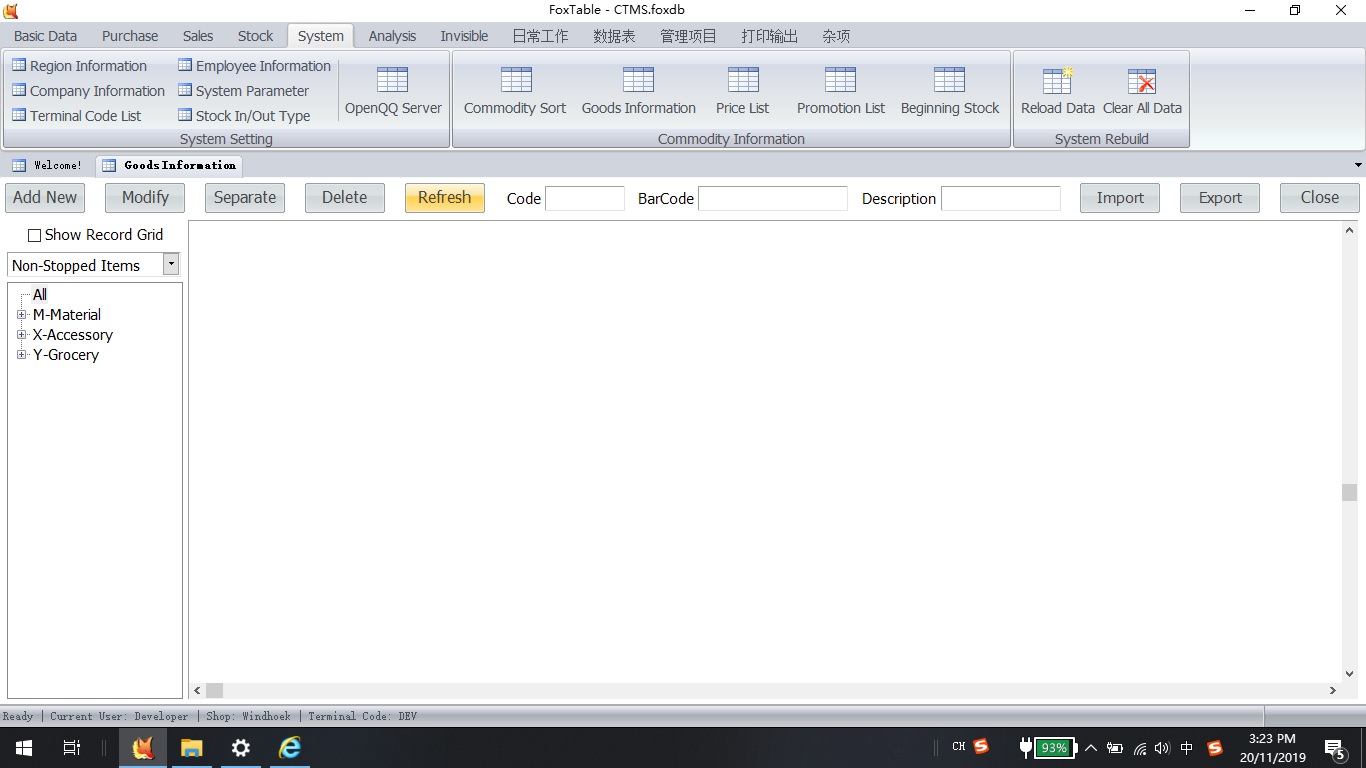Open the Price List
This screenshot has width=1366, height=768.
[742, 90]
